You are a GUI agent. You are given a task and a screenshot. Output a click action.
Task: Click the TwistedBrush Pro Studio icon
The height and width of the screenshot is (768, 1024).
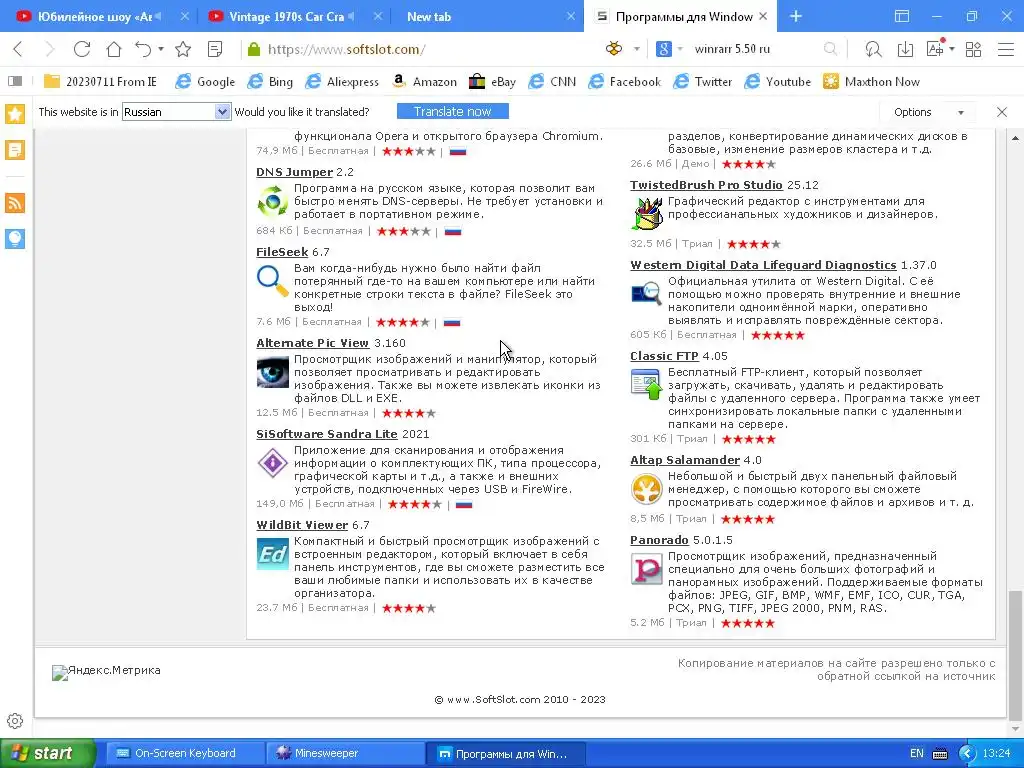pyautogui.click(x=647, y=214)
